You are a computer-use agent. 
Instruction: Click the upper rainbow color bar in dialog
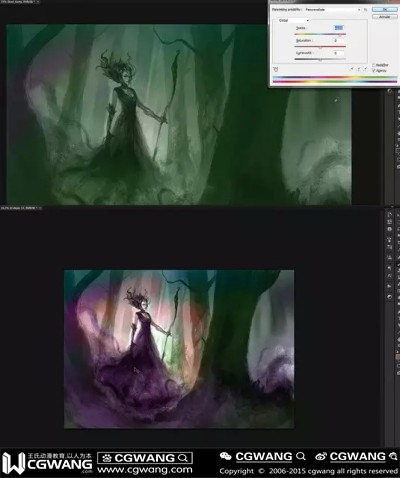335,77
